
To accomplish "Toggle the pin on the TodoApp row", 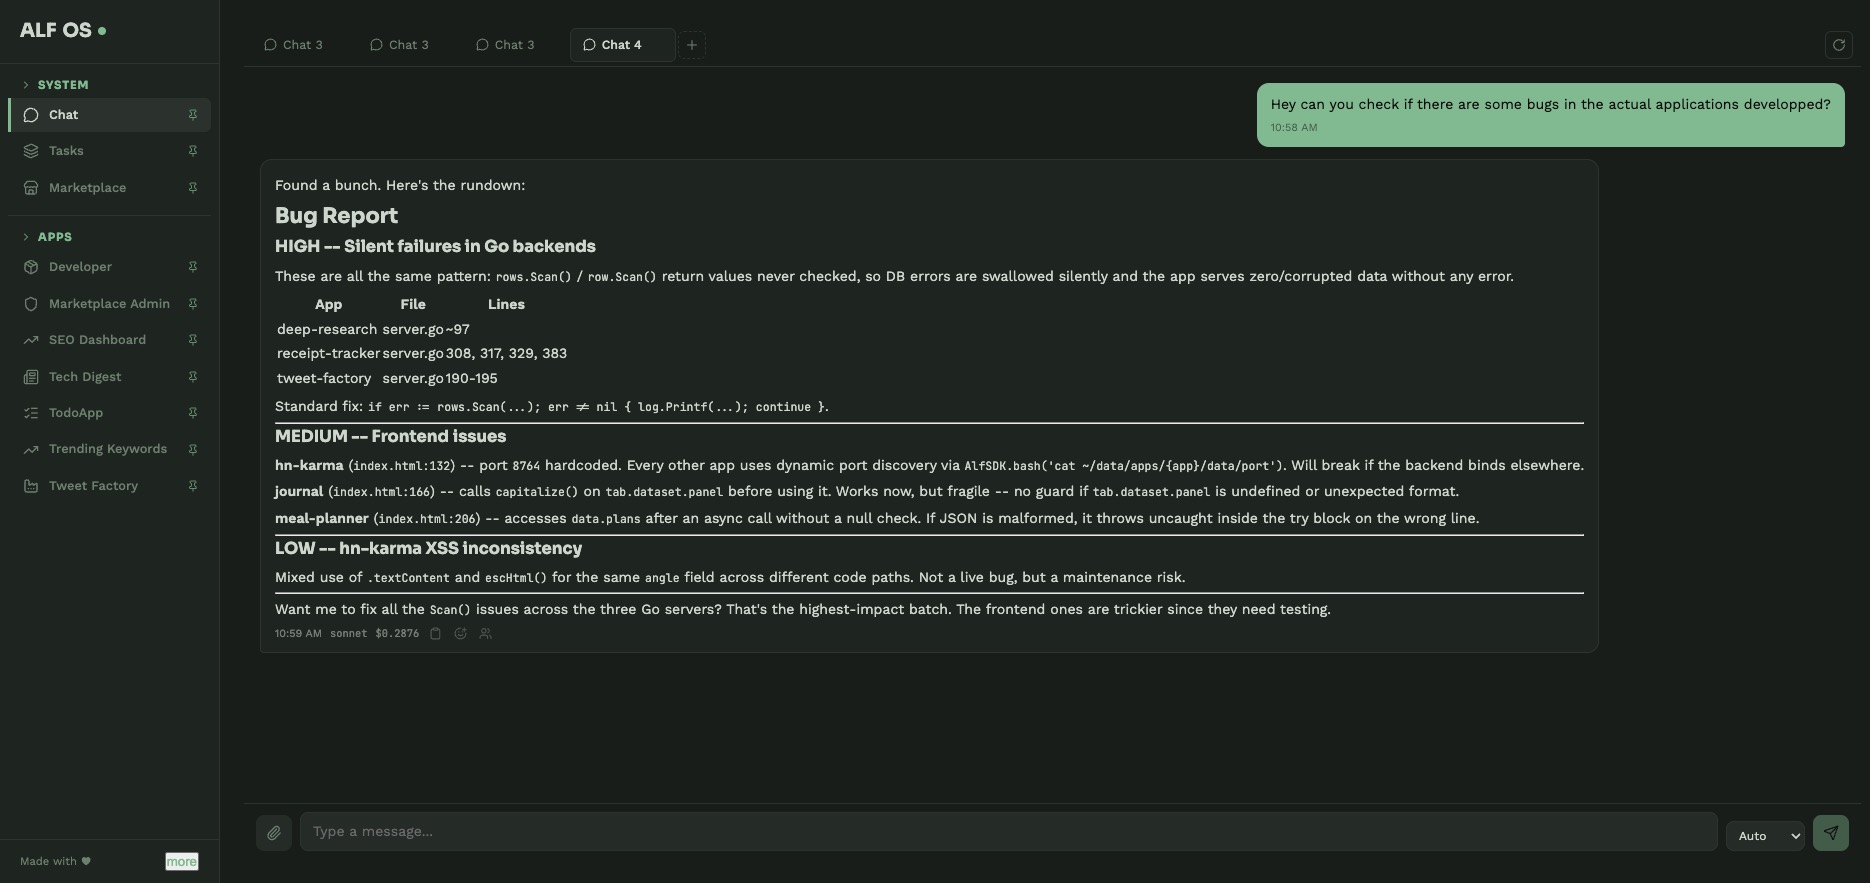I will (x=193, y=413).
